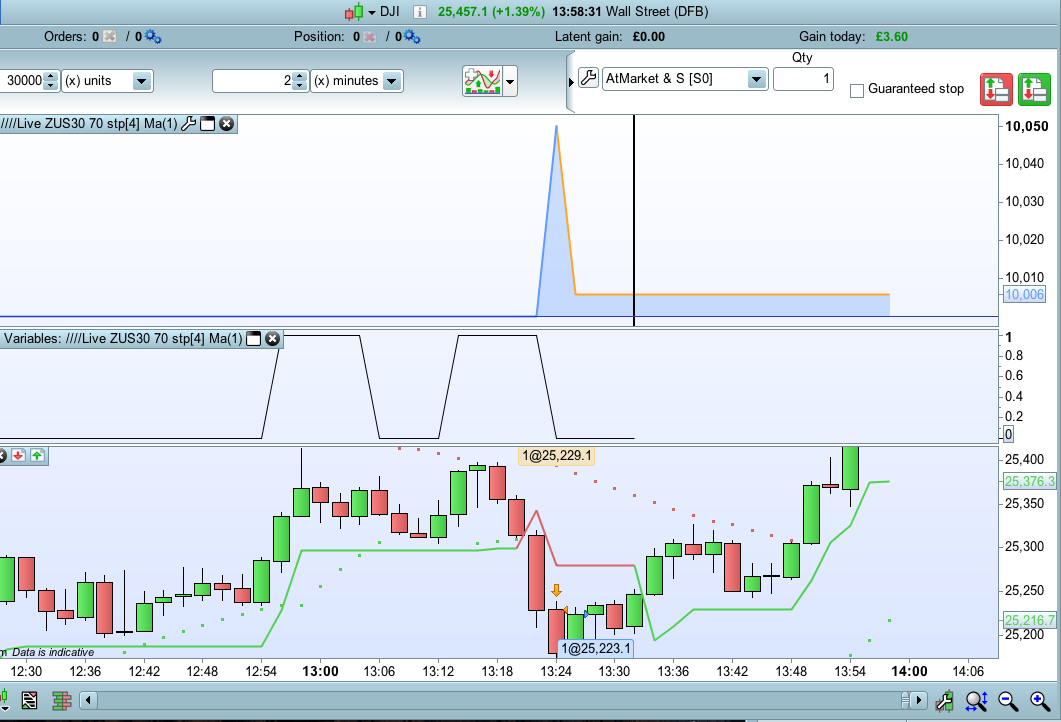This screenshot has height=722, width=1061.
Task: Click the Gain today £3.60 value
Action: pos(891,37)
